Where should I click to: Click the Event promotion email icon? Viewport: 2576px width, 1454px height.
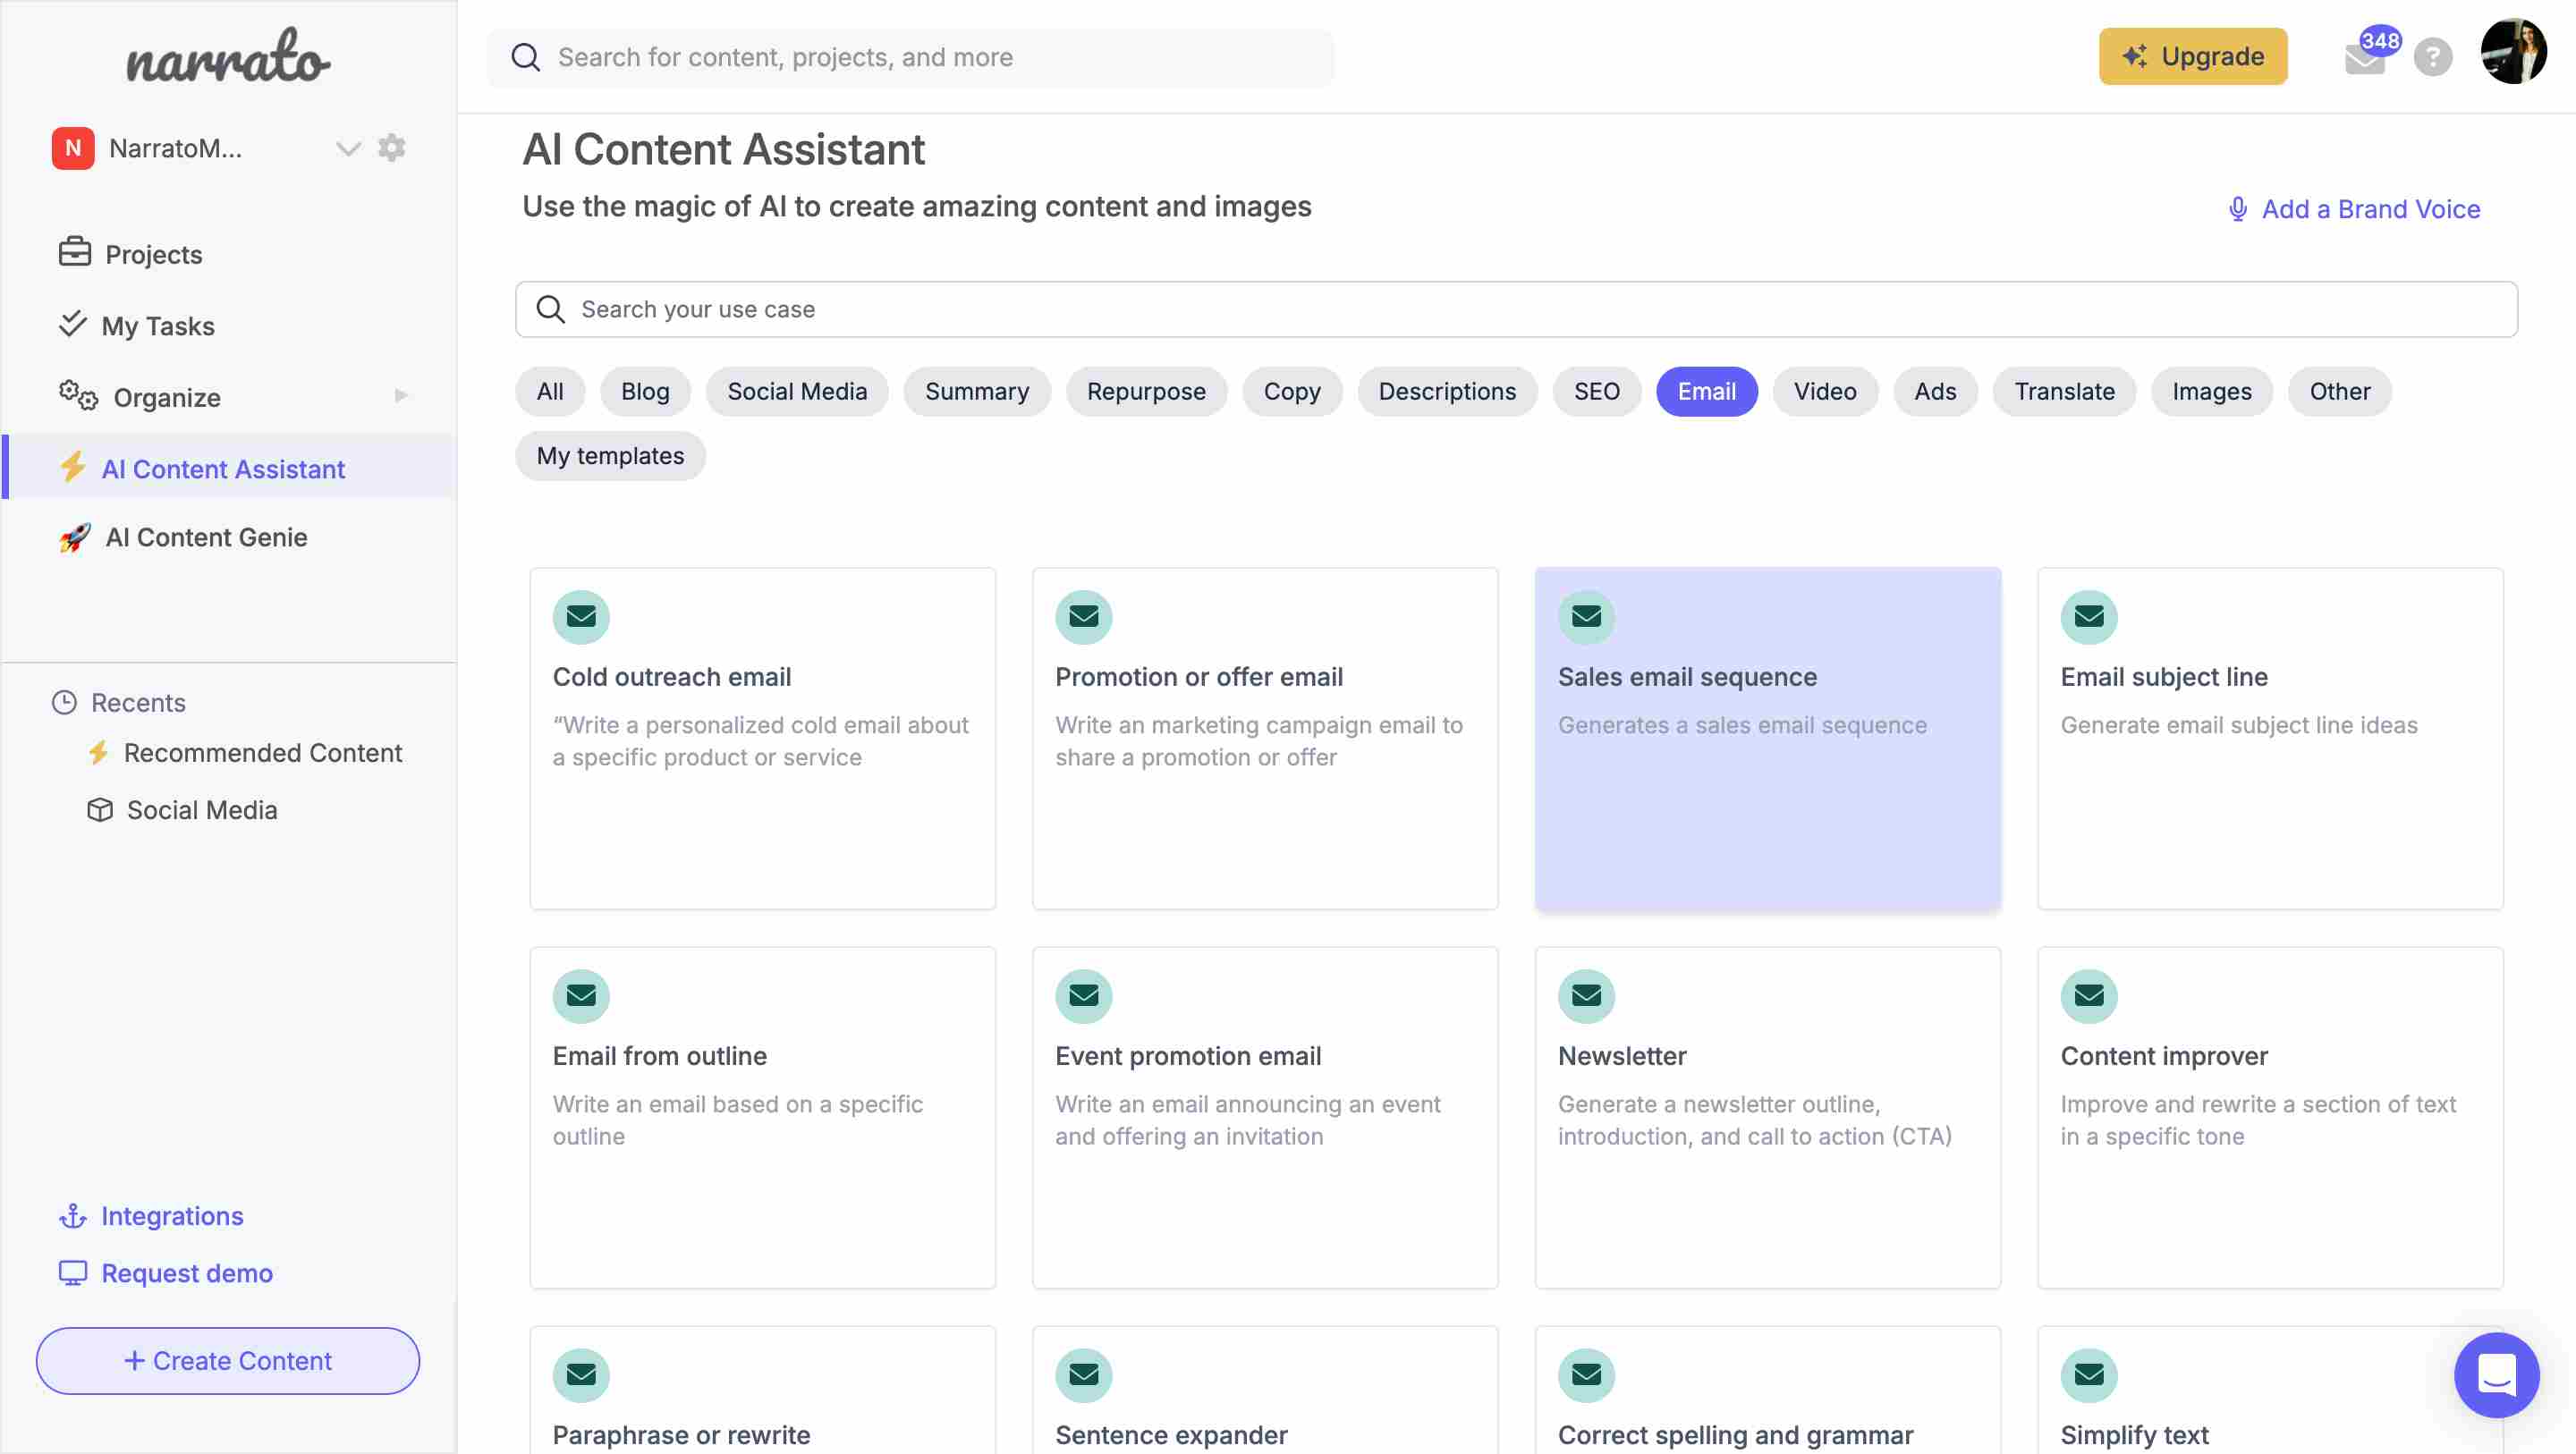1083,996
